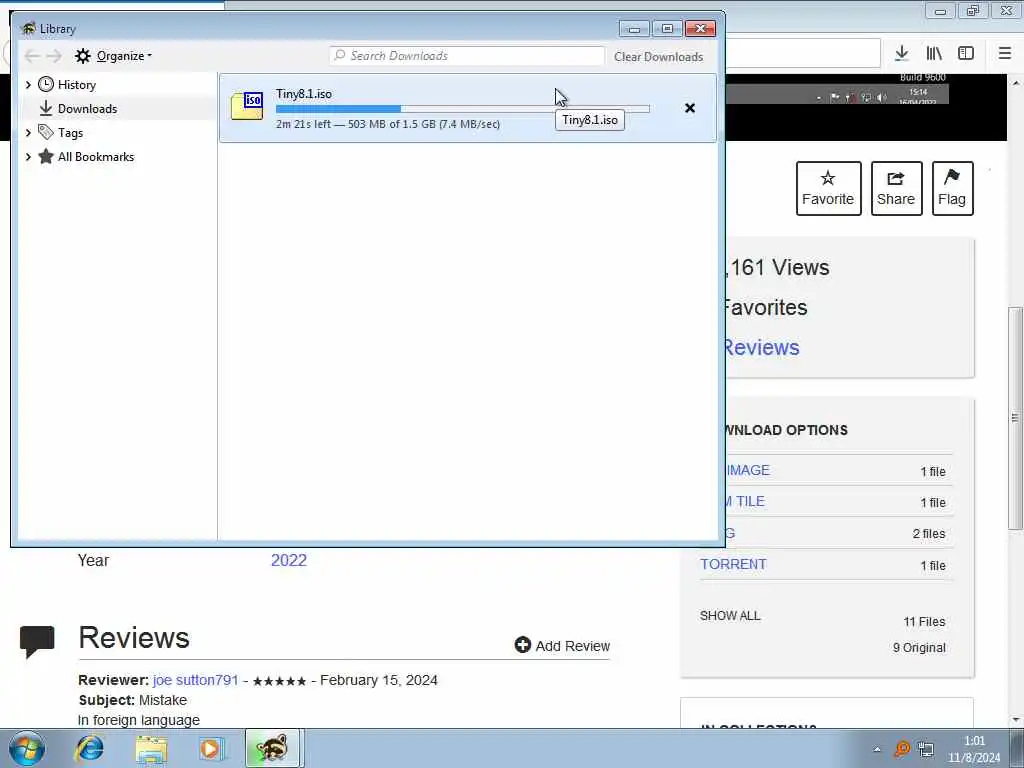Click the IMAGE download option link
This screenshot has height=768, width=1024.
coord(748,470)
